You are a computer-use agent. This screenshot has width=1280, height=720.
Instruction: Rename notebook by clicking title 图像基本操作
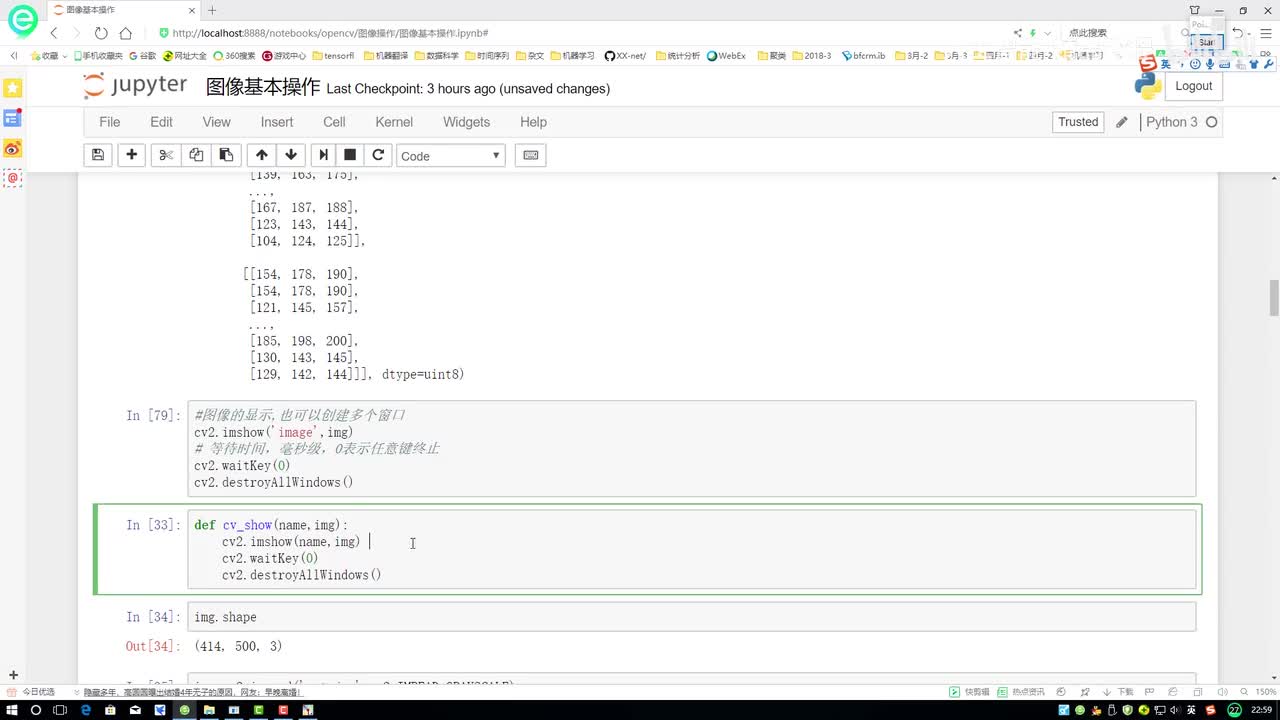(x=263, y=87)
